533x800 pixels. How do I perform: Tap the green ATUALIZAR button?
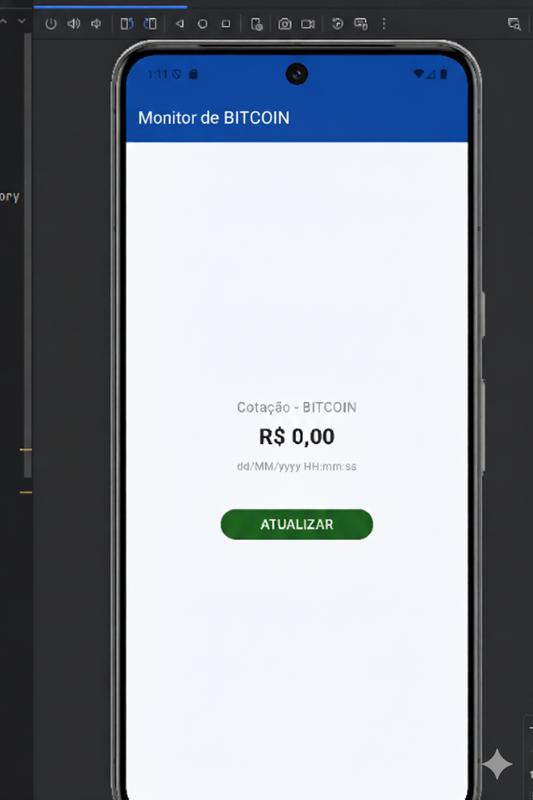297,524
